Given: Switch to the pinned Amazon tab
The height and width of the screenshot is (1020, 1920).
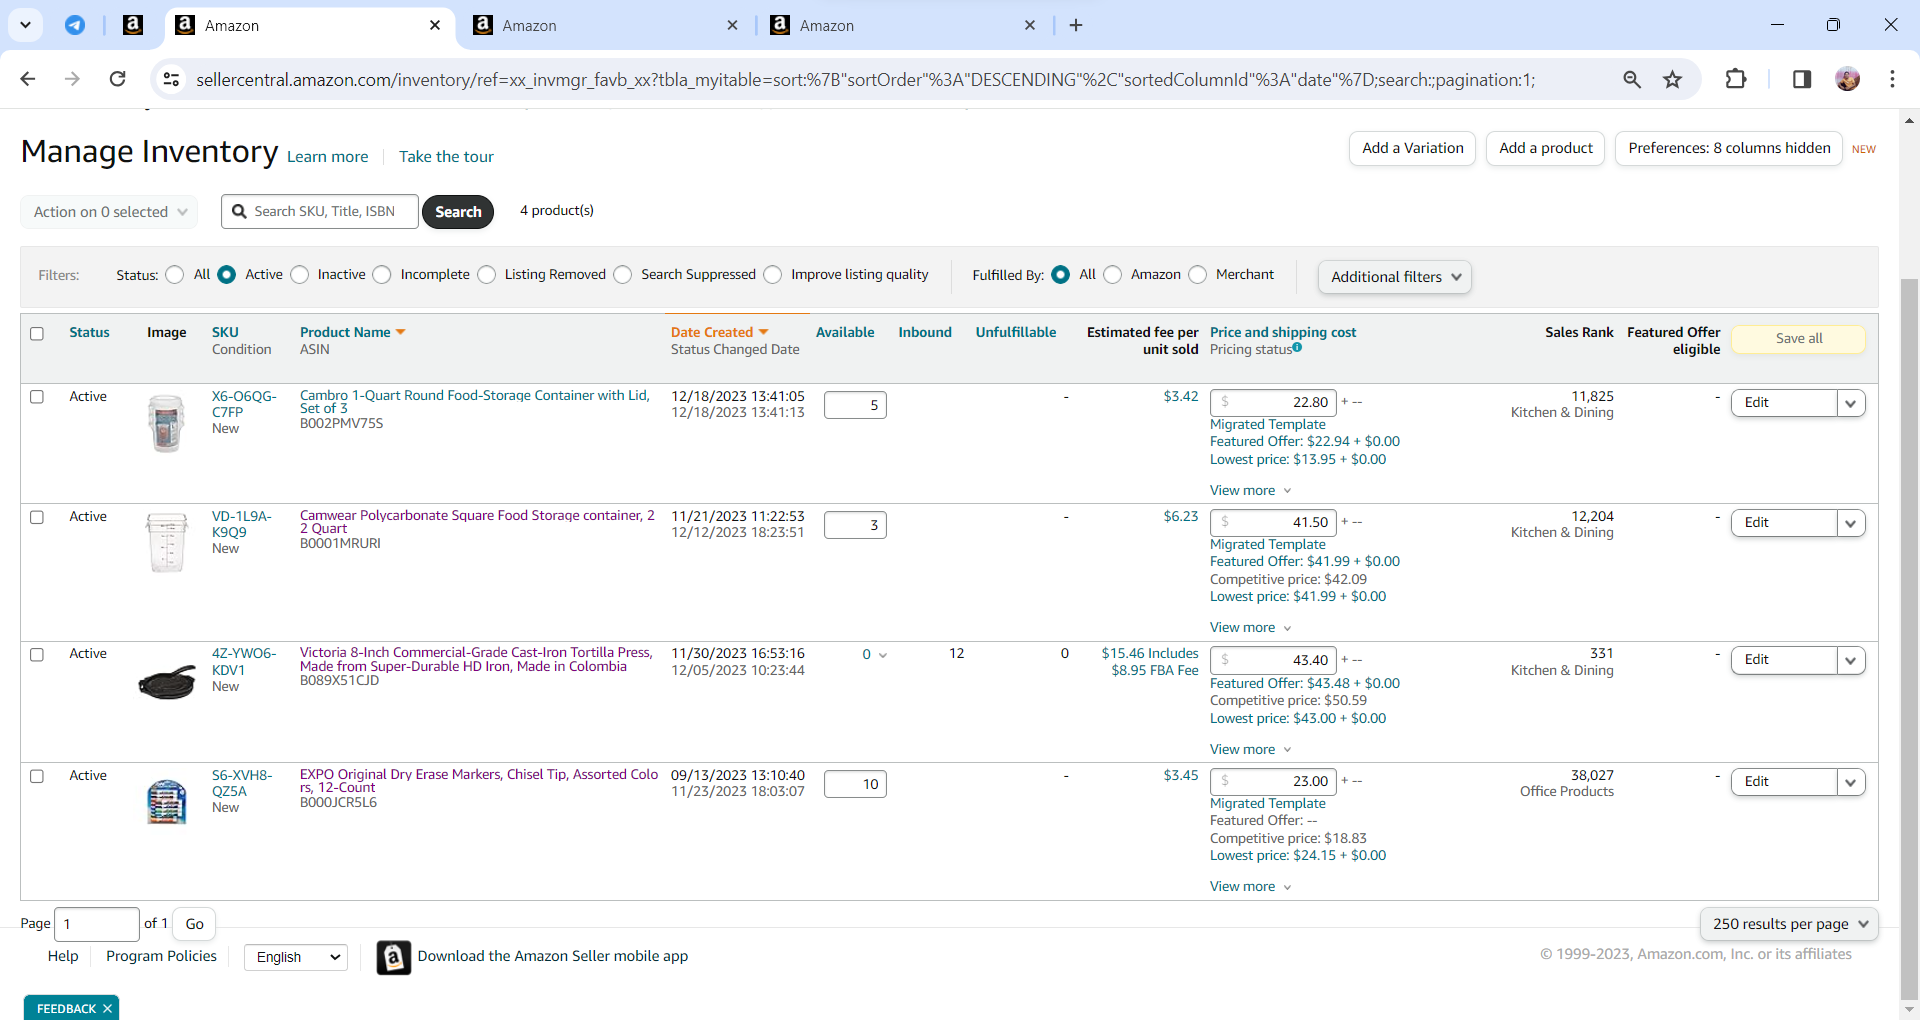Looking at the screenshot, I should point(133,25).
